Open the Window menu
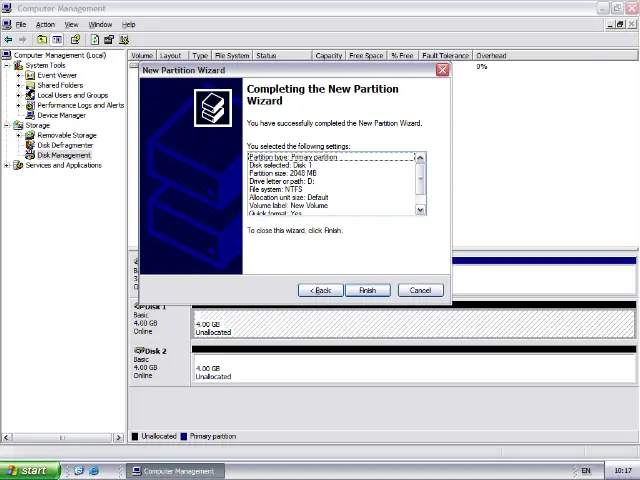Screen dimensions: 640x480 tap(100, 24)
